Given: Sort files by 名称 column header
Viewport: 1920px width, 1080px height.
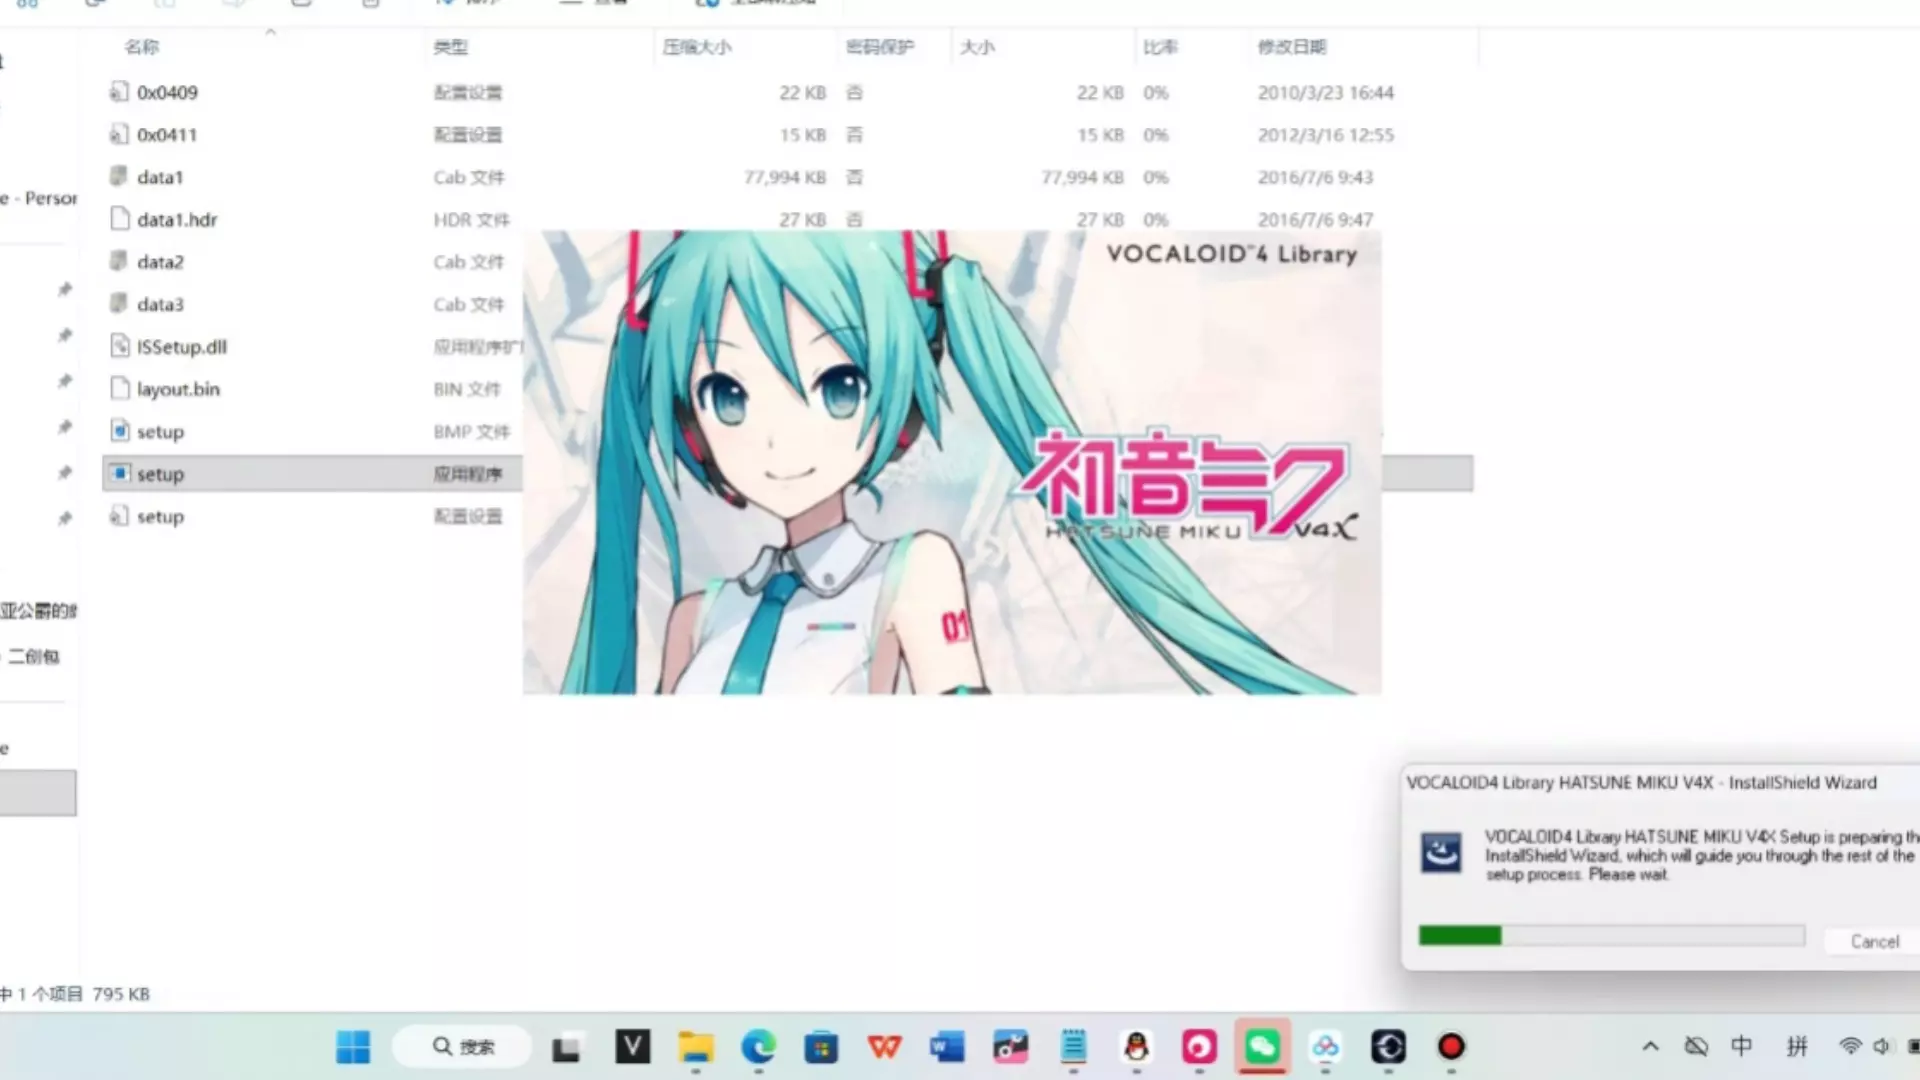Looking at the screenshot, I should click(142, 47).
